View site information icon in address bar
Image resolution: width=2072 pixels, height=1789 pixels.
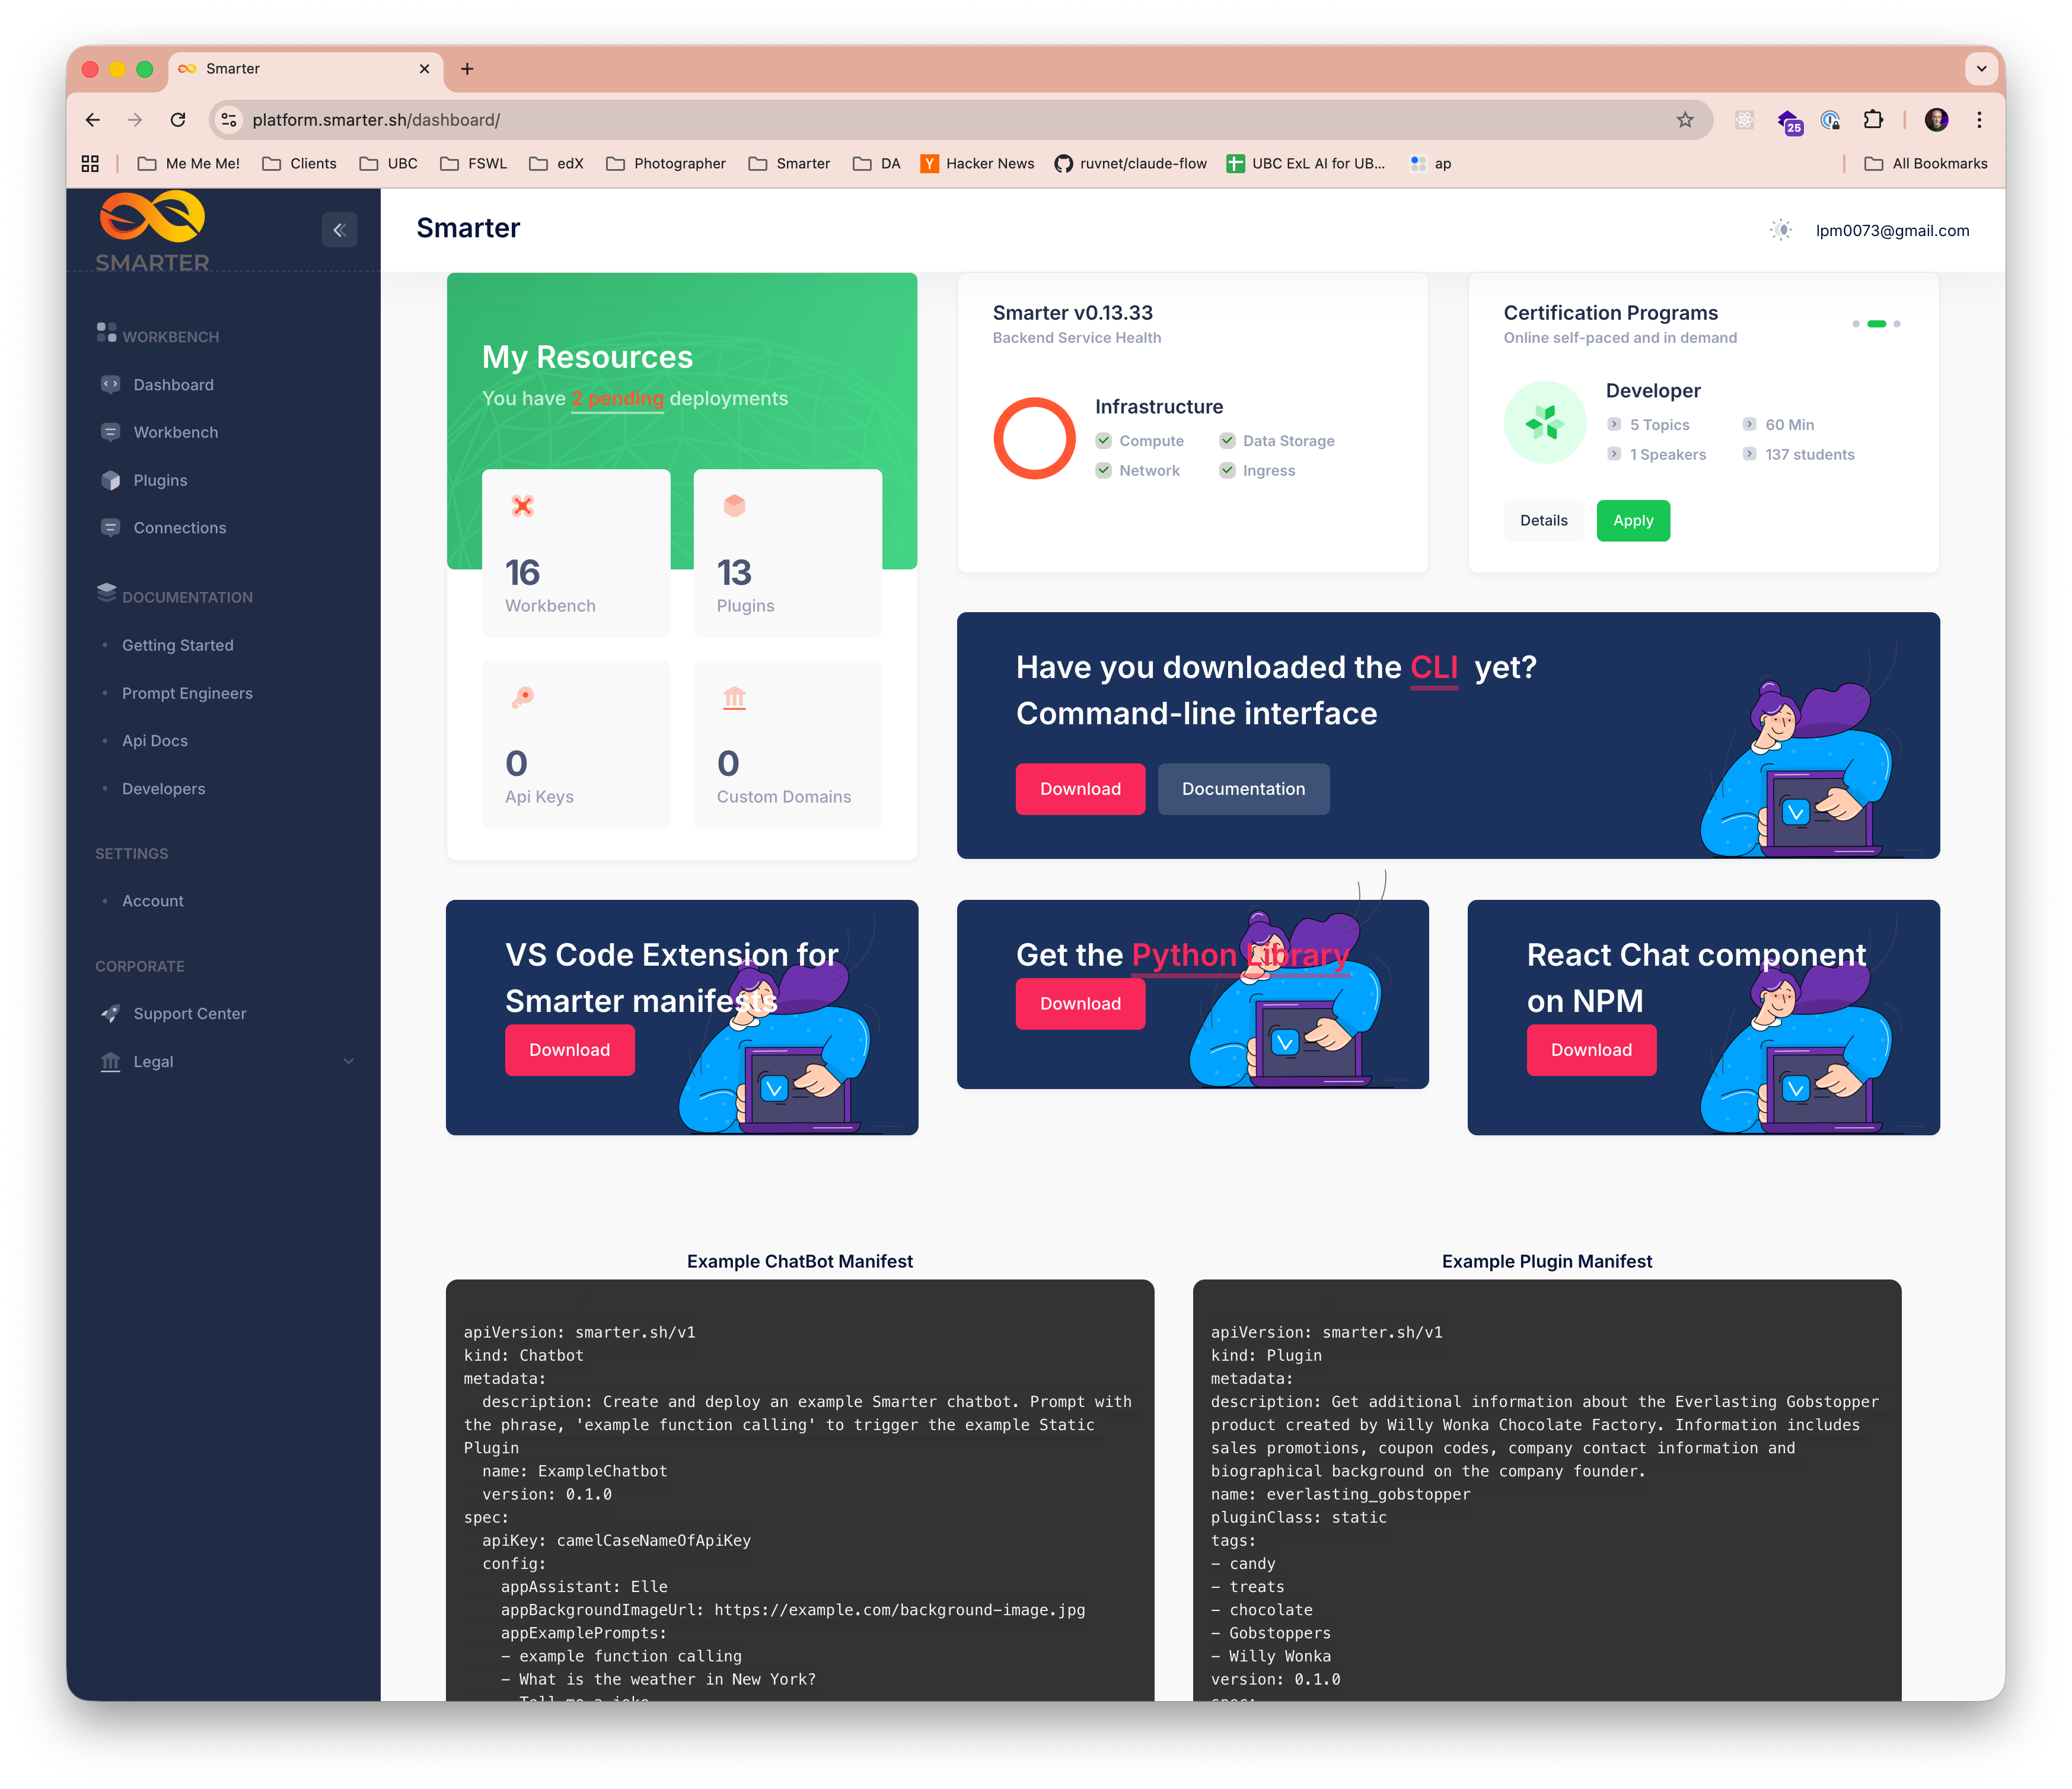[229, 120]
